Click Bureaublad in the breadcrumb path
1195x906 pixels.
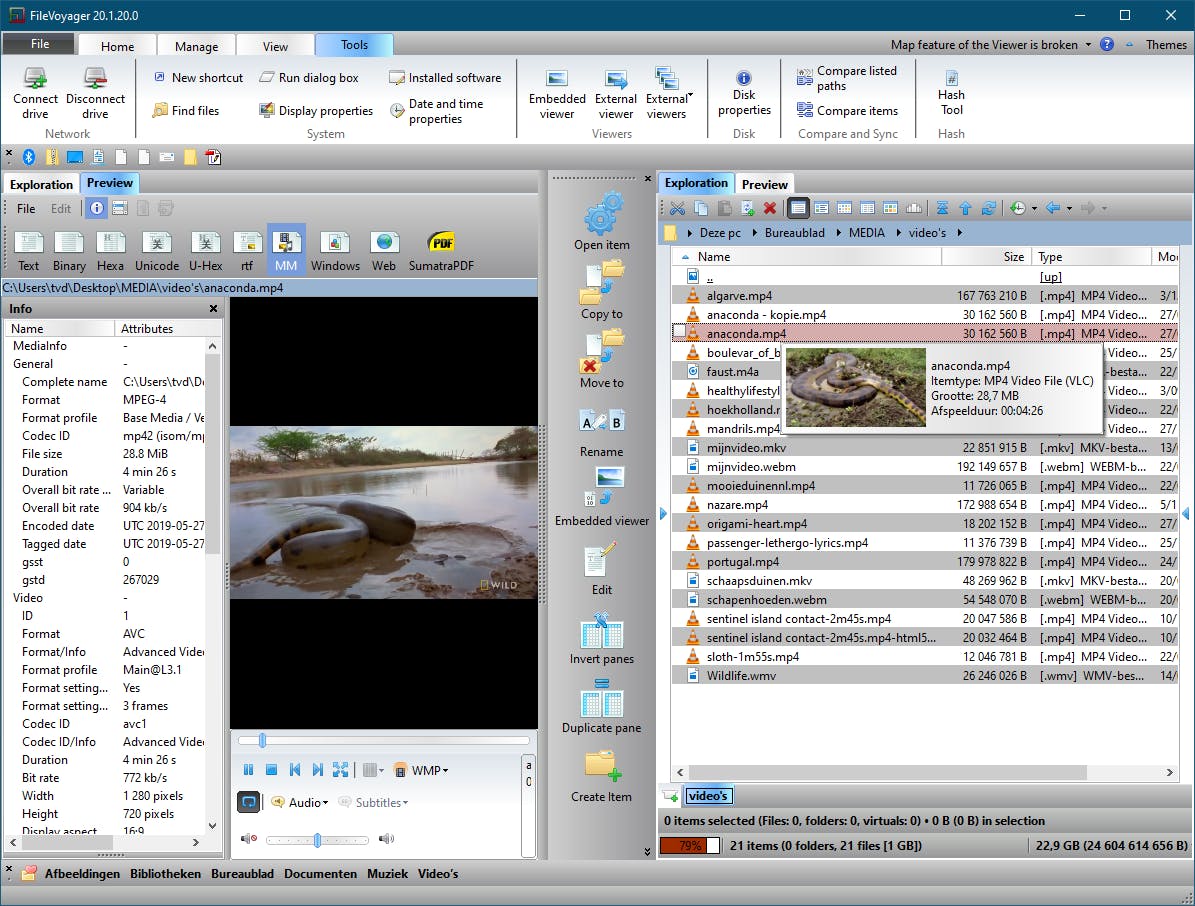[797, 233]
